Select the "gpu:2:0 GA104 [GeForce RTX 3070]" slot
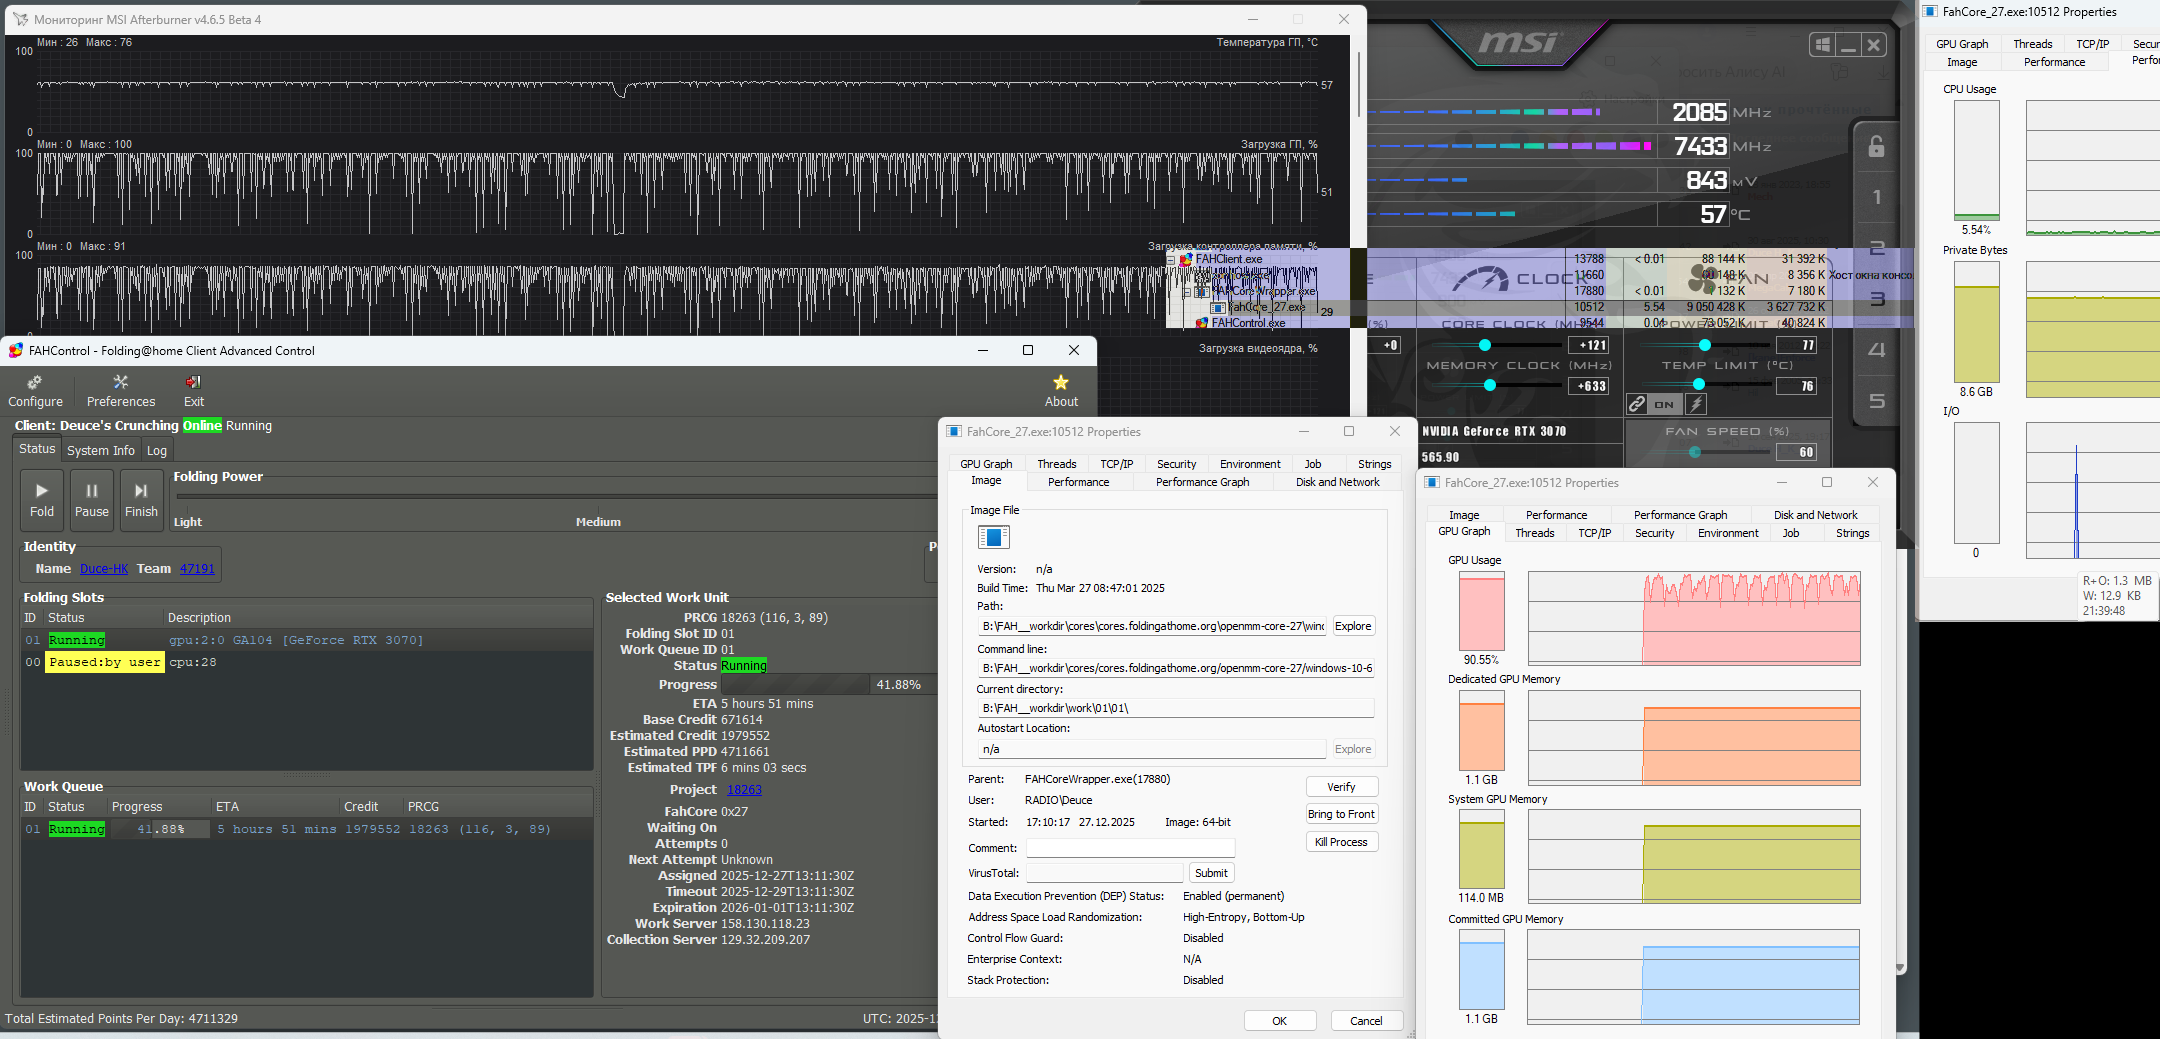 point(307,640)
